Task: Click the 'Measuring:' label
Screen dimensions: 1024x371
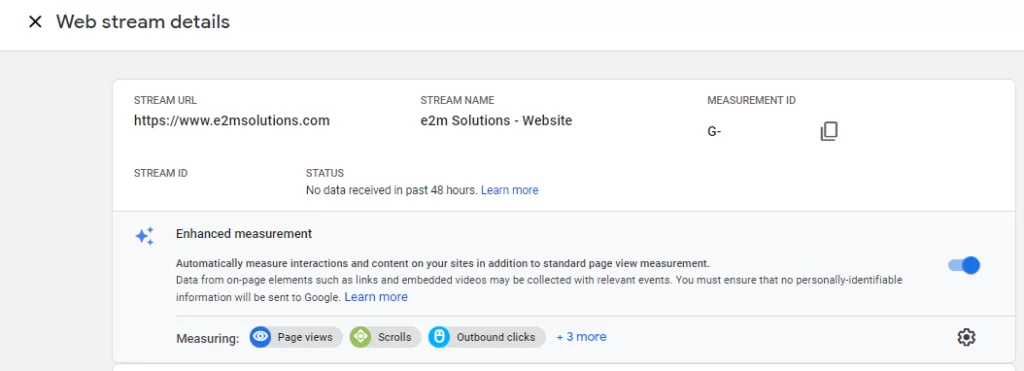Action: click(208, 338)
